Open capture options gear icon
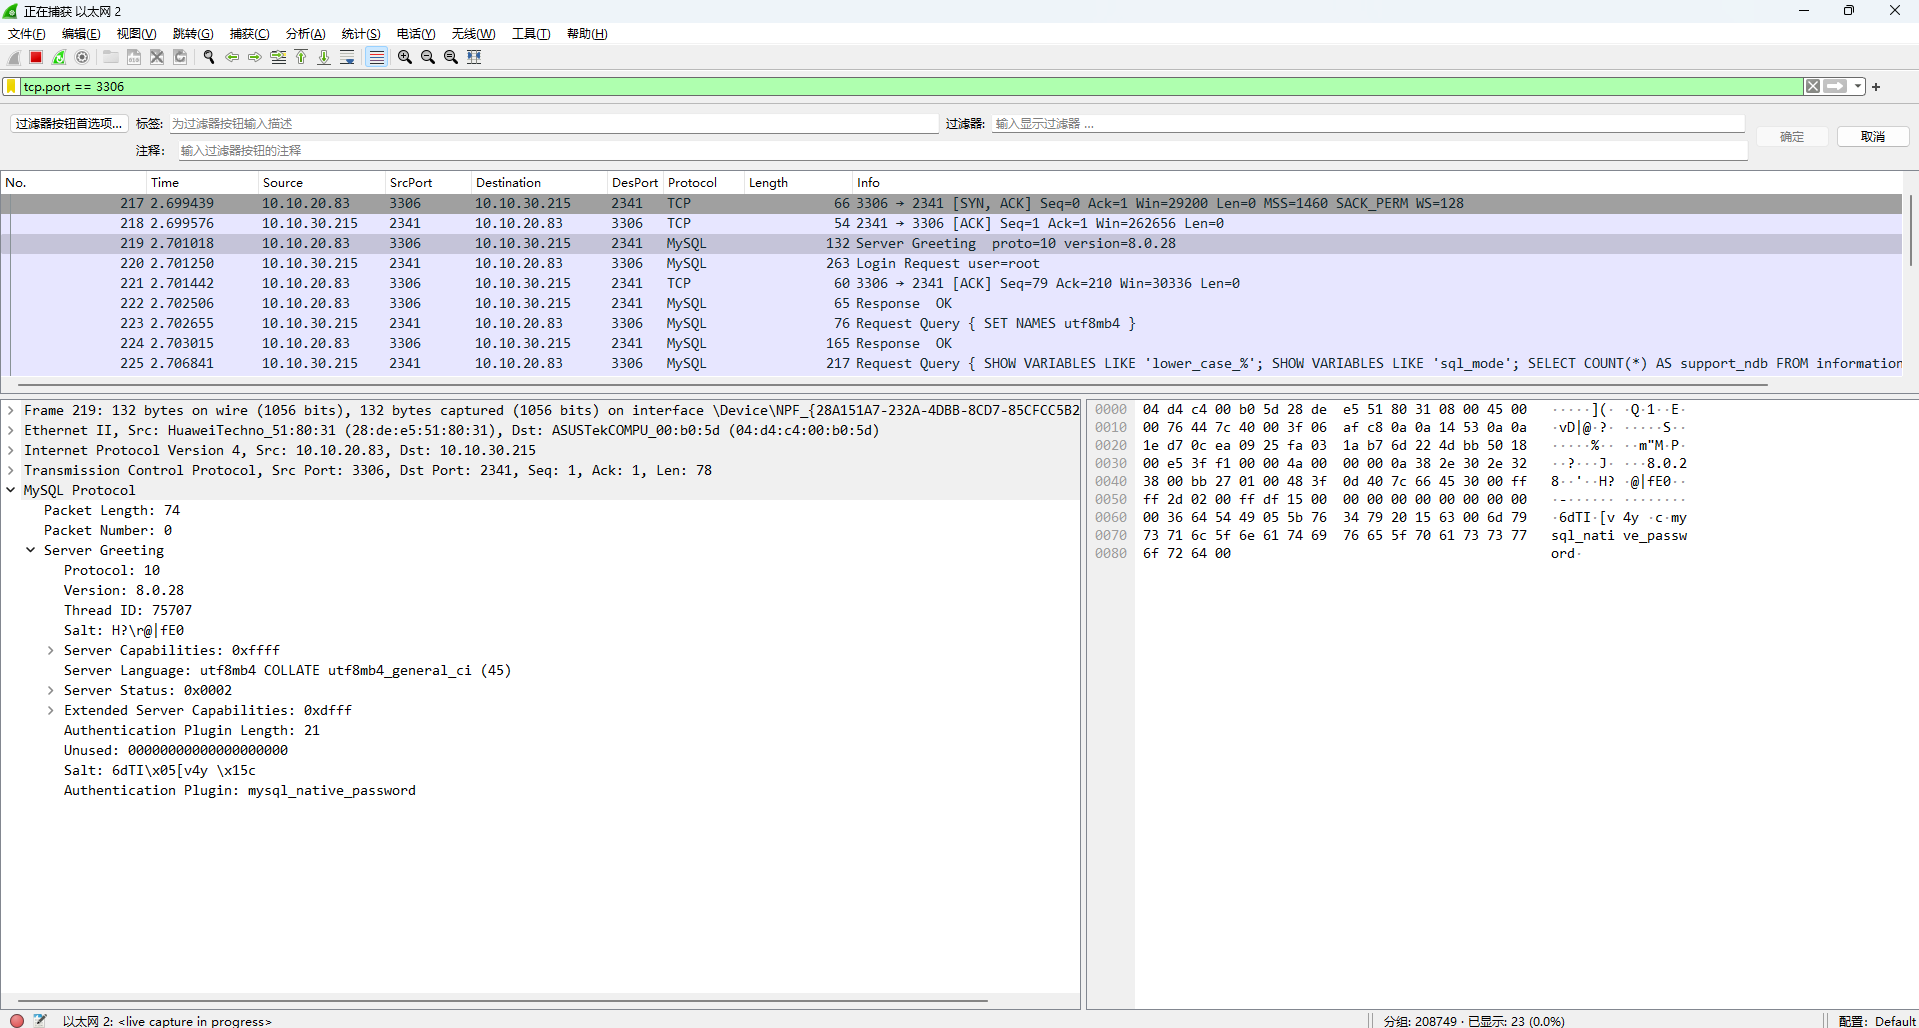 pyautogui.click(x=82, y=57)
